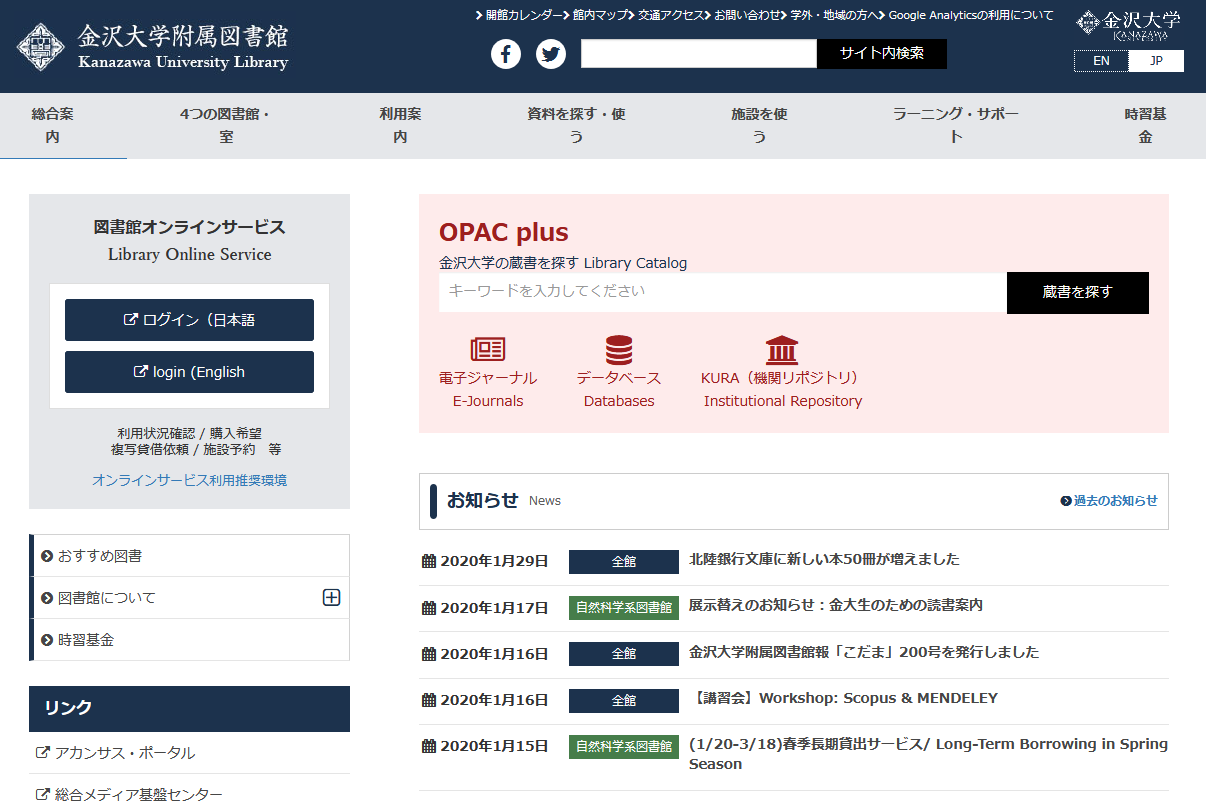Click the E-Journals newspaper icon
This screenshot has height=806, width=1206.
pos(488,349)
